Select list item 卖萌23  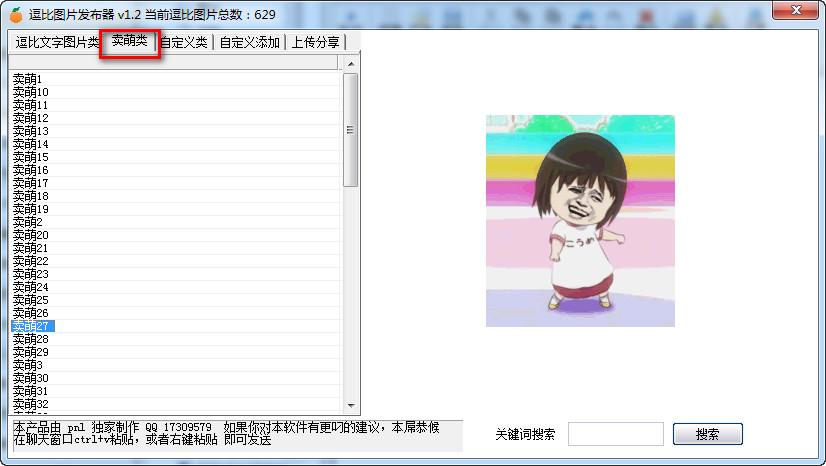tap(31, 274)
